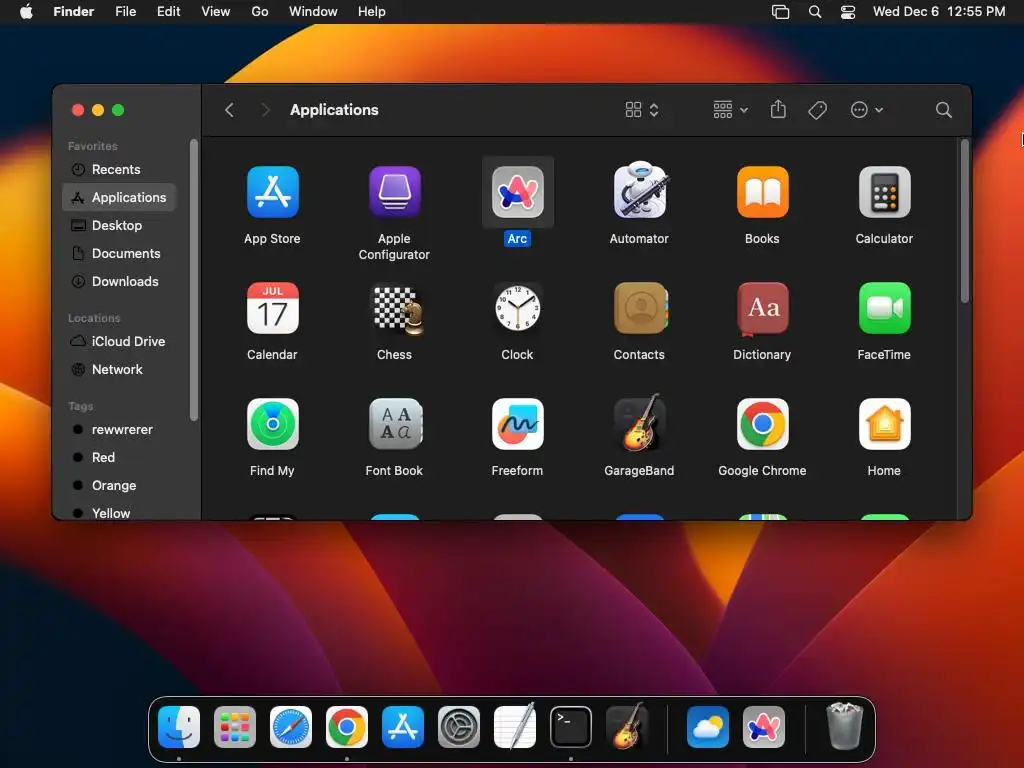Select the Chess app icon
1024x768 pixels.
[x=397, y=310]
